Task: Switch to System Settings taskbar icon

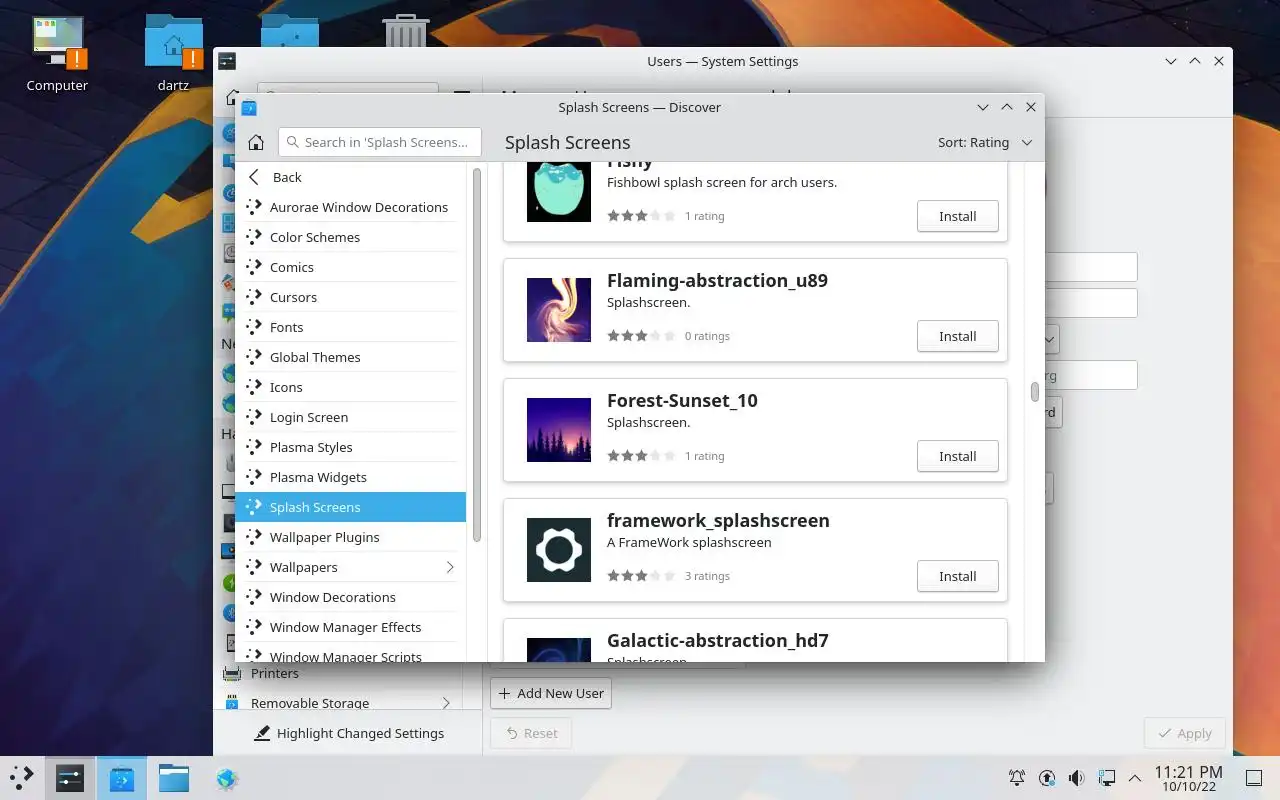Action: point(69,777)
